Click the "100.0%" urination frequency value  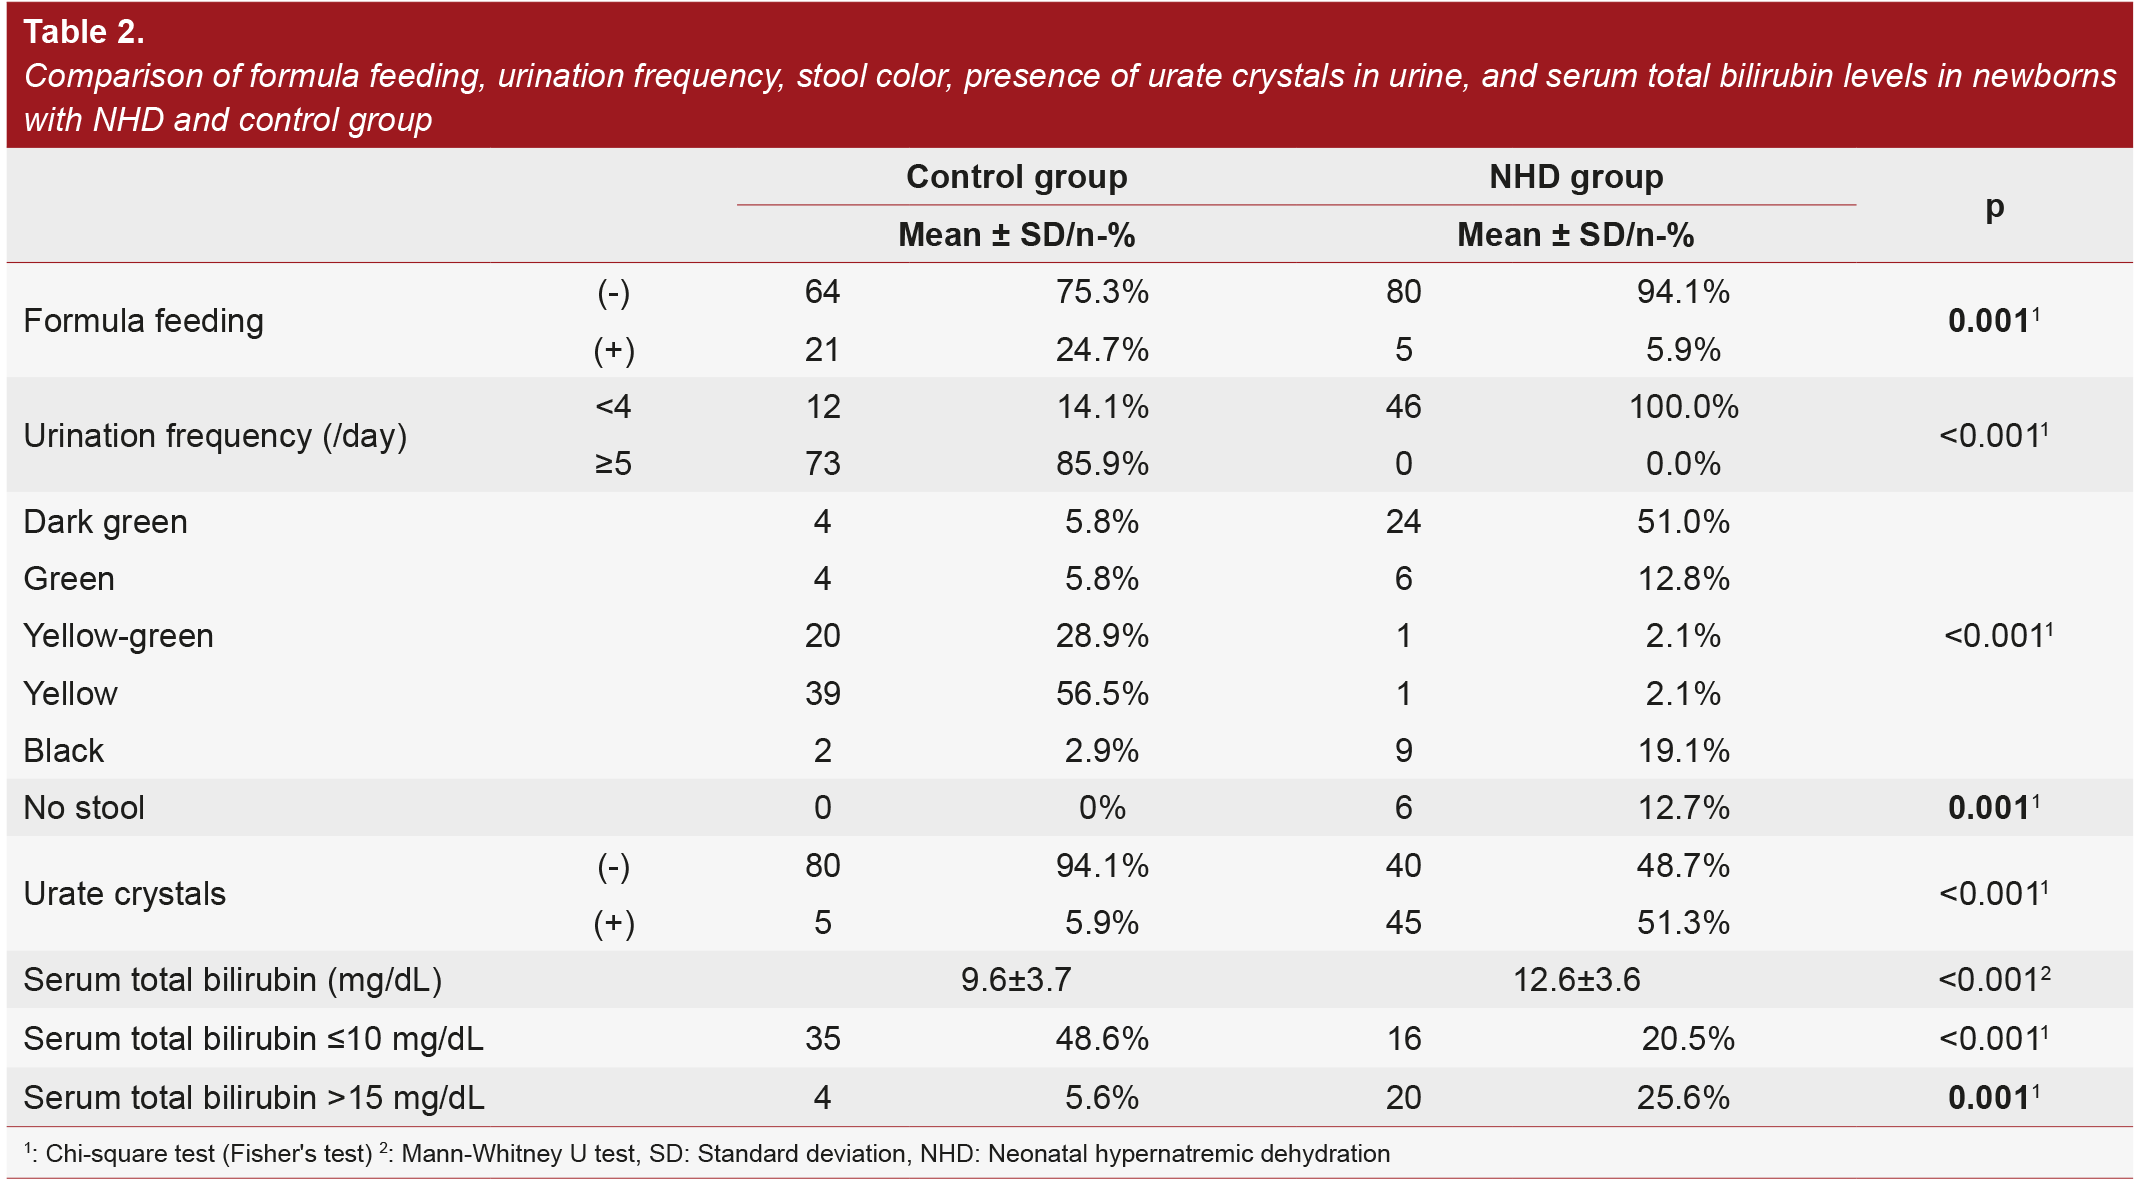click(1683, 407)
